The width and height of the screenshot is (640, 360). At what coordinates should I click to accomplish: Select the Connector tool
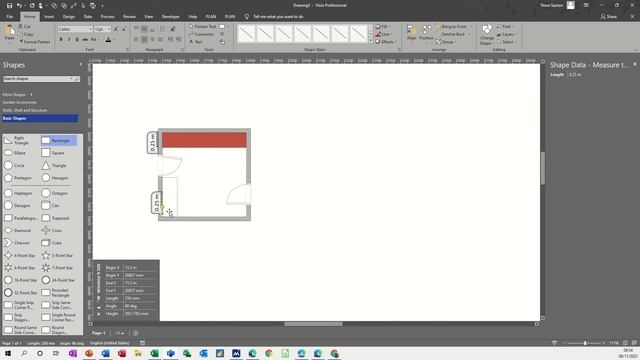pyautogui.click(x=202, y=34)
